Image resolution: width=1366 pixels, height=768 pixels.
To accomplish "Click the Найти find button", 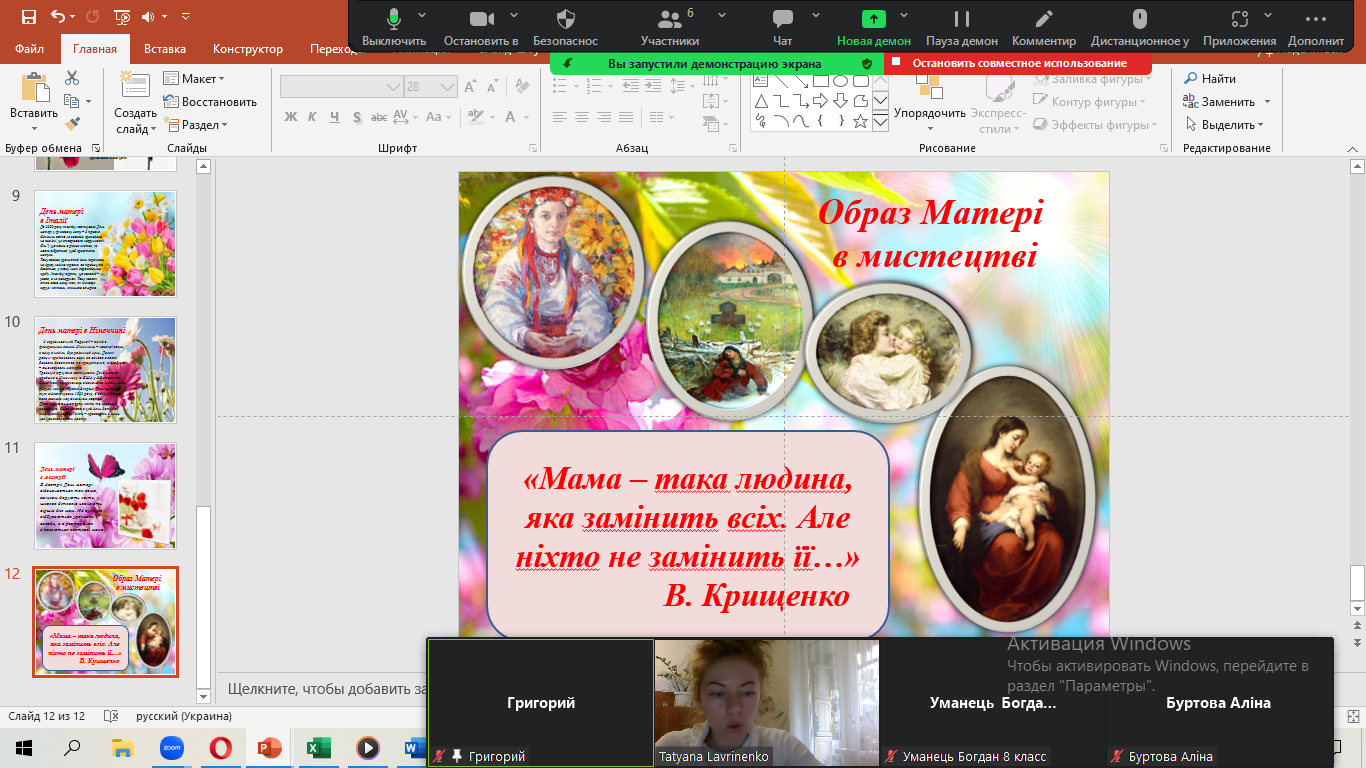I will [1210, 79].
